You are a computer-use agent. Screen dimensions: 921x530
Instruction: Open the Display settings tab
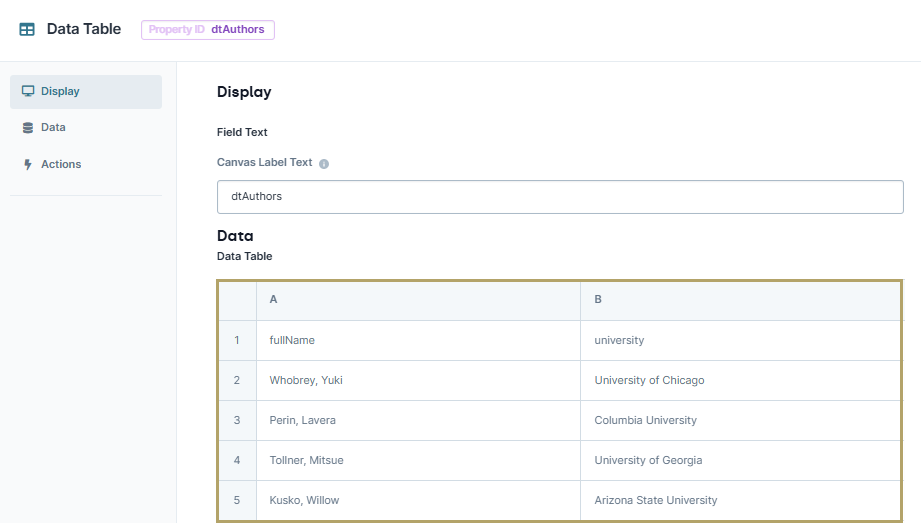86,92
